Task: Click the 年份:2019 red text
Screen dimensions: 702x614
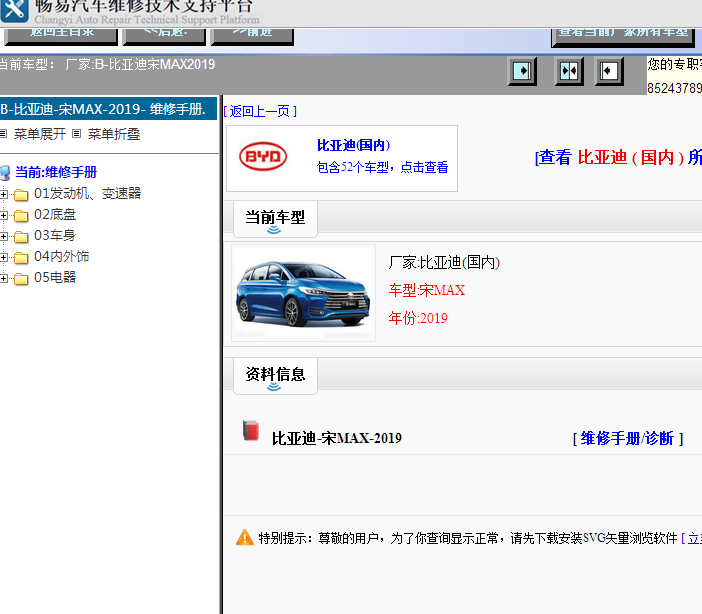Action: pyautogui.click(x=418, y=318)
